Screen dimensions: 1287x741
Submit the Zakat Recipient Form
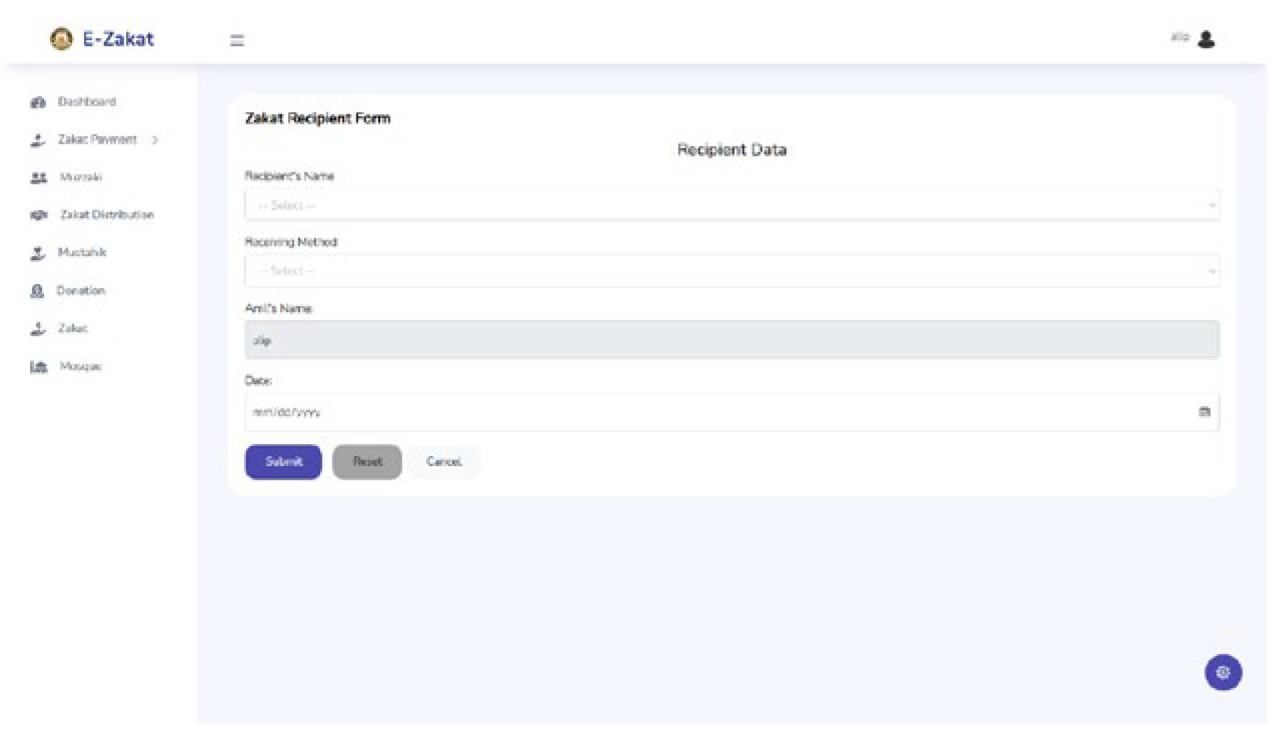282,461
